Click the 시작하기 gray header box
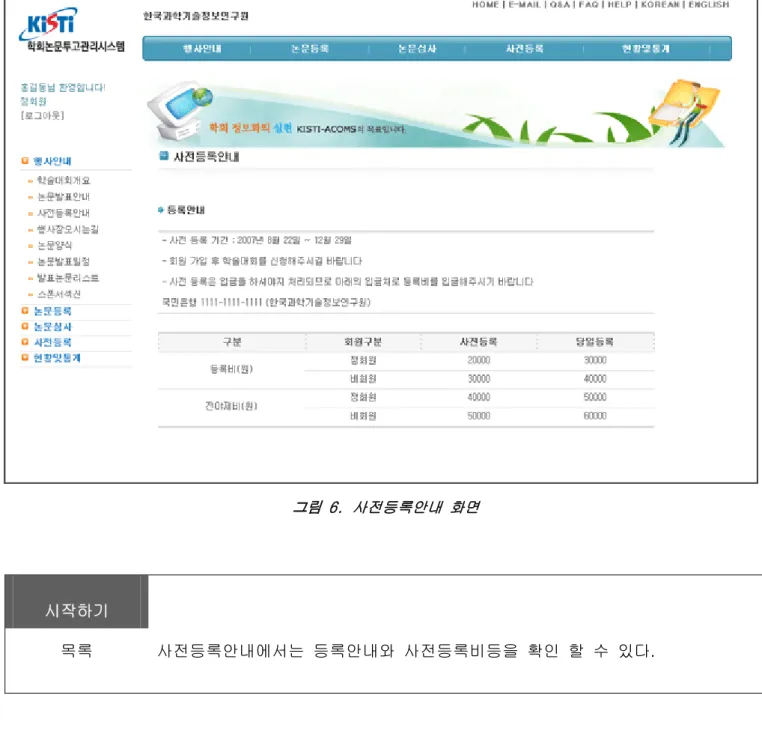Viewport: 762px width, 737px height. 76,601
